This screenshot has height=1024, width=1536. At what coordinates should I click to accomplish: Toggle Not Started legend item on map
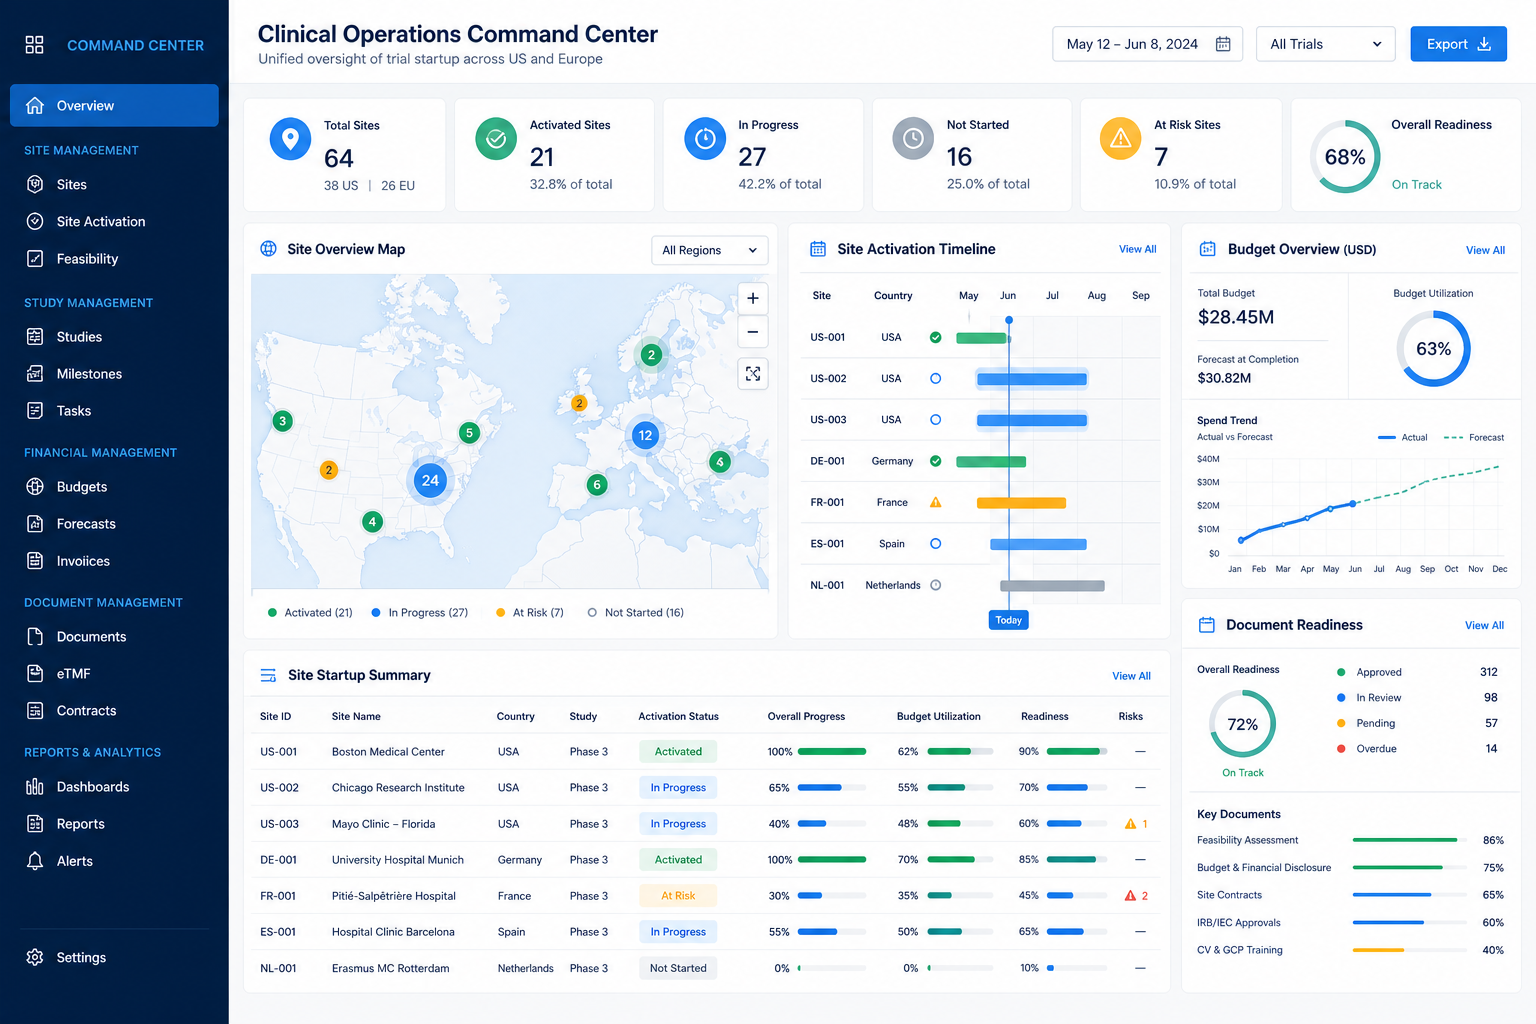(x=636, y=613)
